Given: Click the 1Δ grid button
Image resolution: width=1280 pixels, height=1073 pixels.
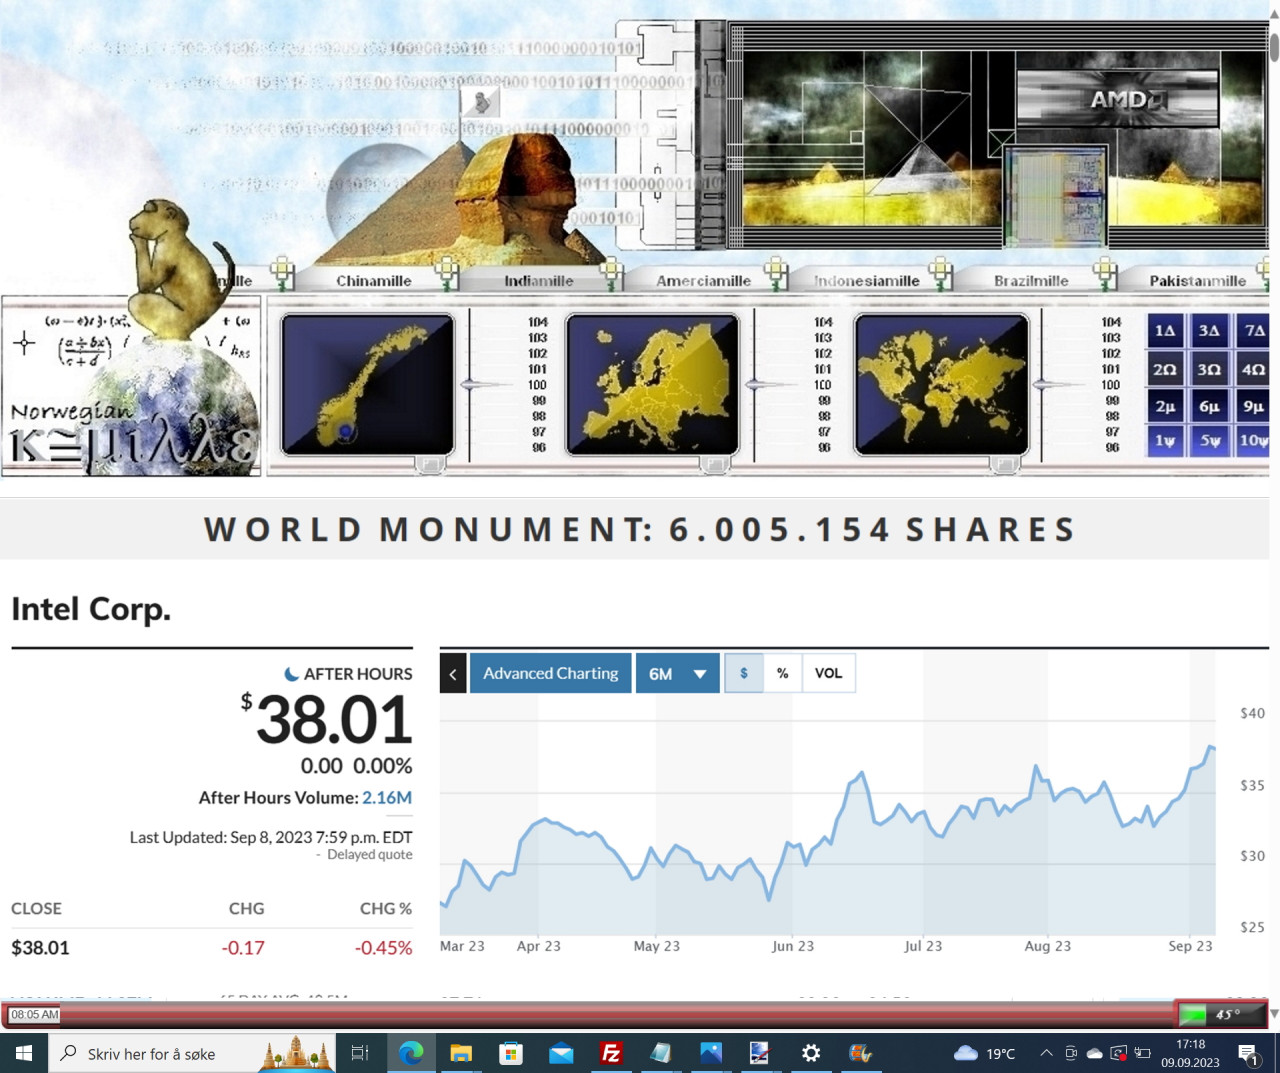Looking at the screenshot, I should 1165,330.
